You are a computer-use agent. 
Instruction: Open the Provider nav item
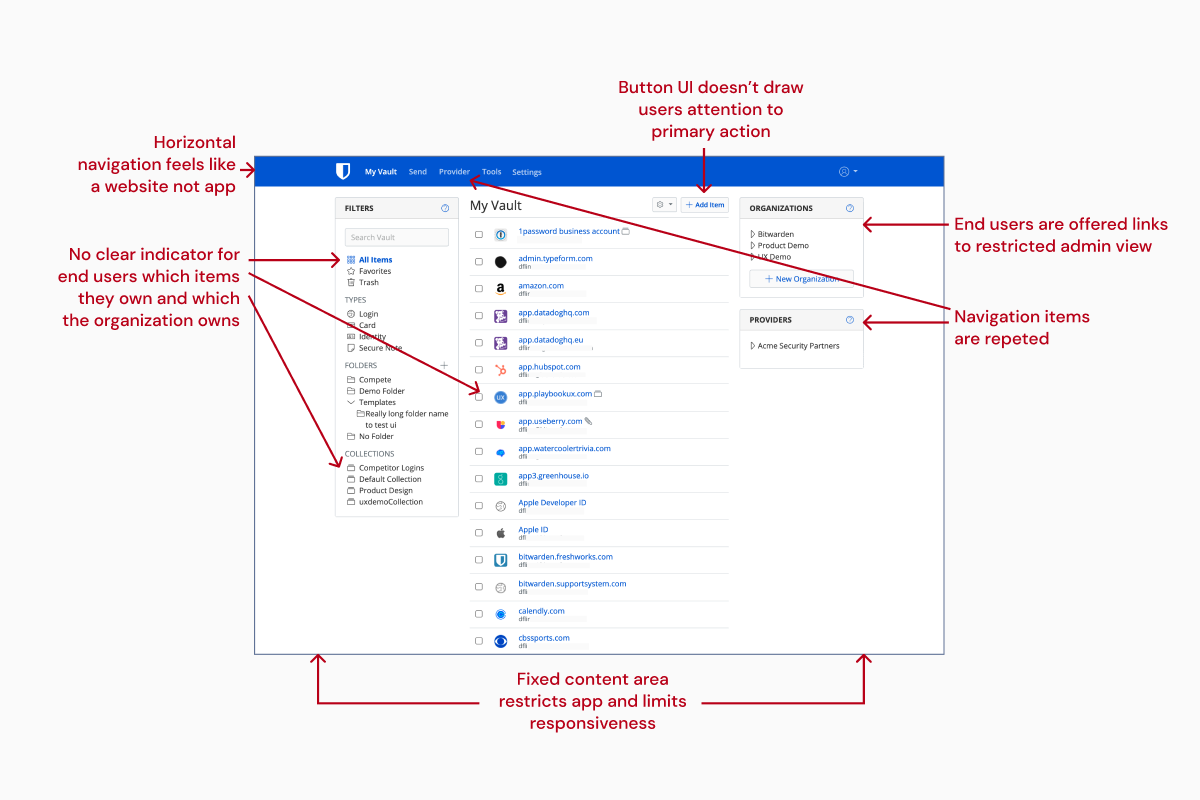point(454,172)
